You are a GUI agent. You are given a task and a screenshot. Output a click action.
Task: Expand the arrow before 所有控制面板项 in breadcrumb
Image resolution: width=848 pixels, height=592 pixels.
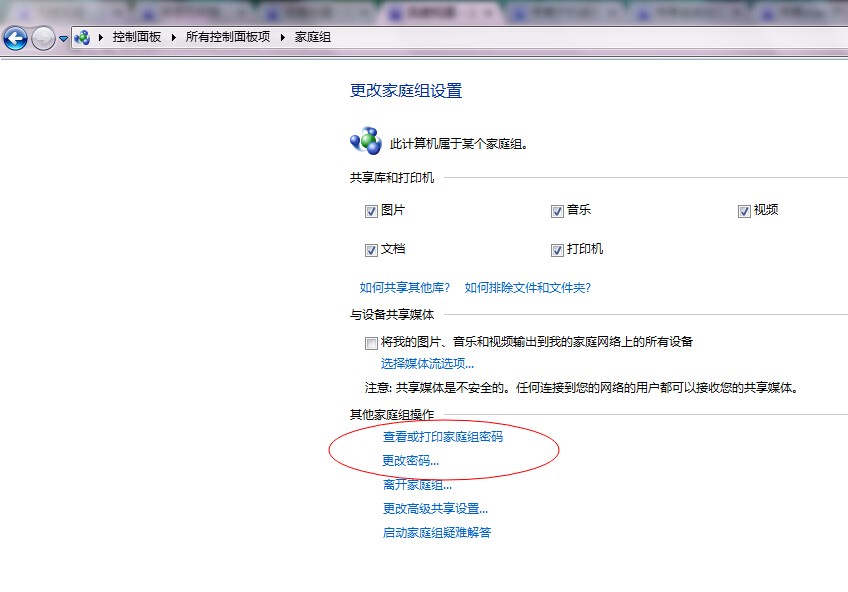174,37
